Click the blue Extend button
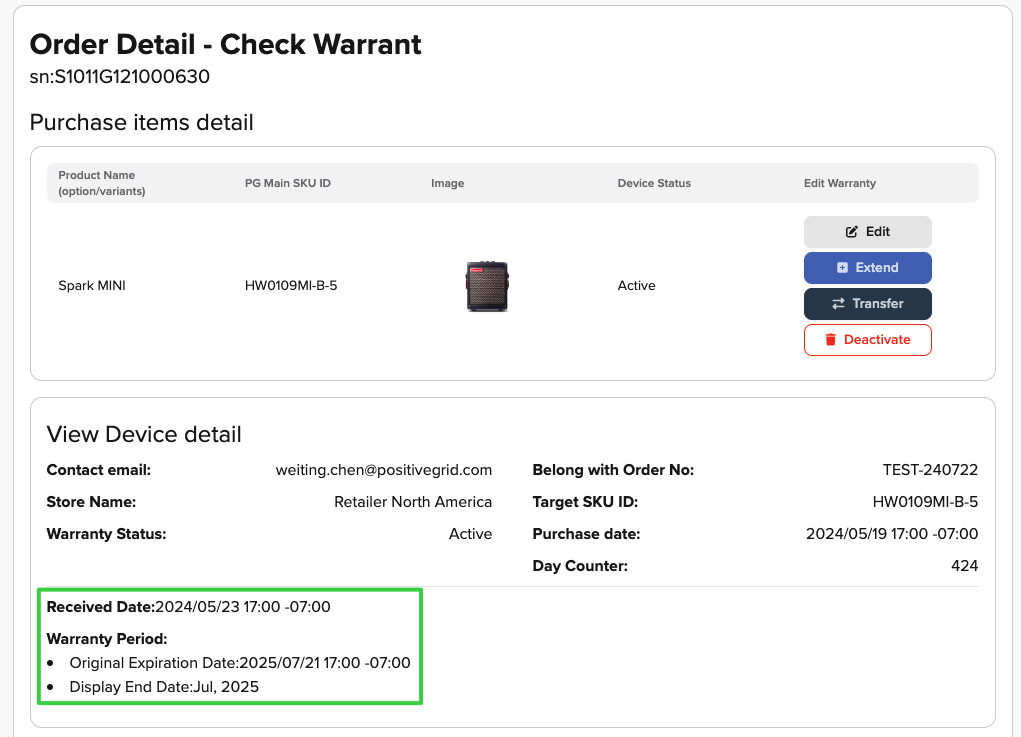 867,268
